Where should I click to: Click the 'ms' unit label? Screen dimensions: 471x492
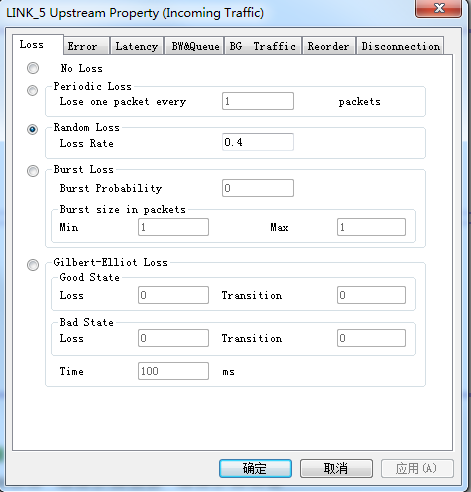coord(229,372)
